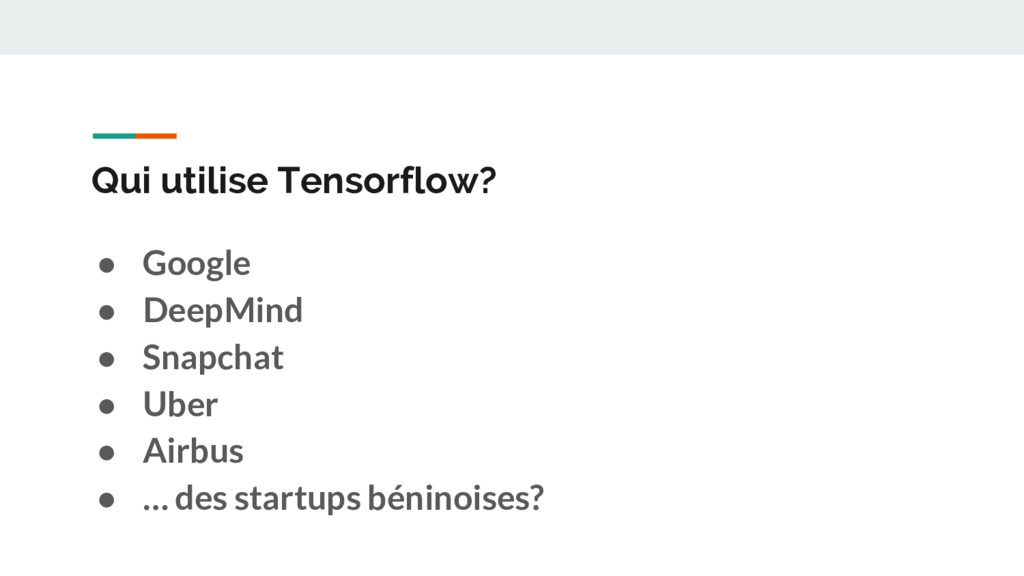Click the bullet dot before Google
The height and width of the screenshot is (576, 1024).
coord(103,265)
